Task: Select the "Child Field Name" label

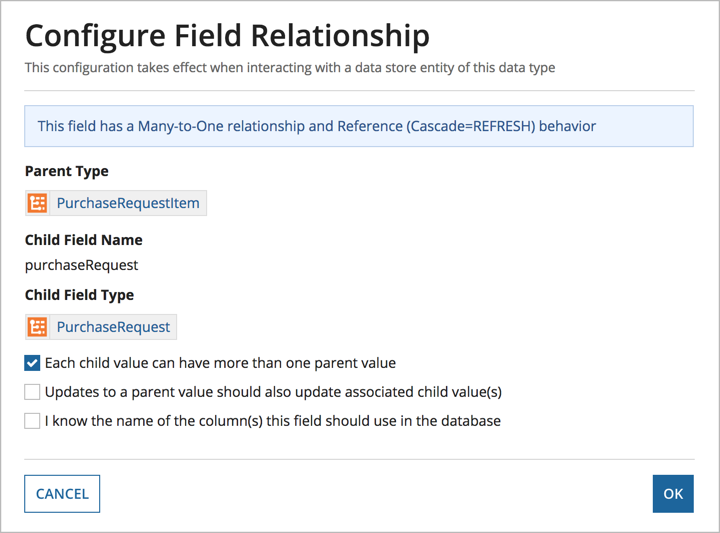Action: (84, 240)
